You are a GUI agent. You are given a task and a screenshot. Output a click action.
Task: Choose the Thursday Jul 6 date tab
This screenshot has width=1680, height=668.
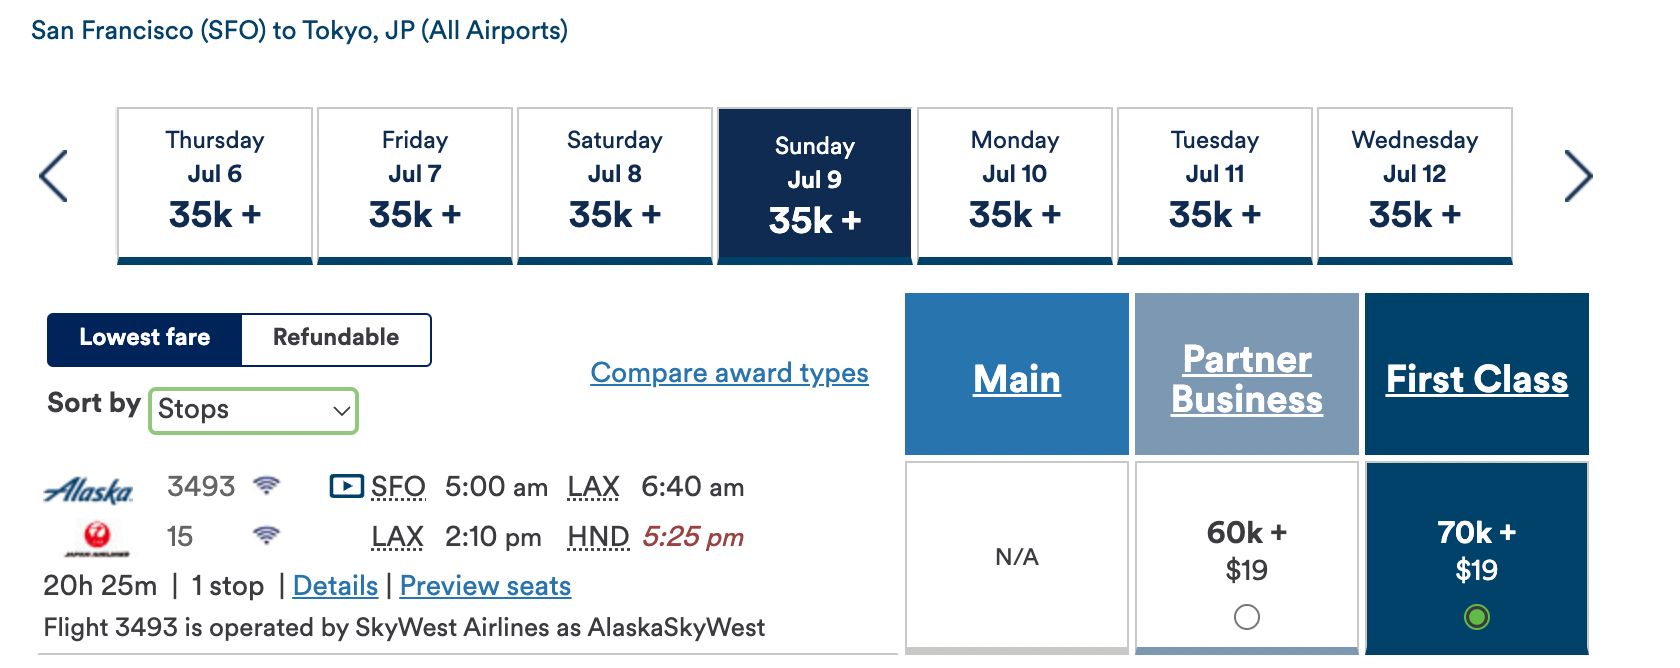[215, 185]
